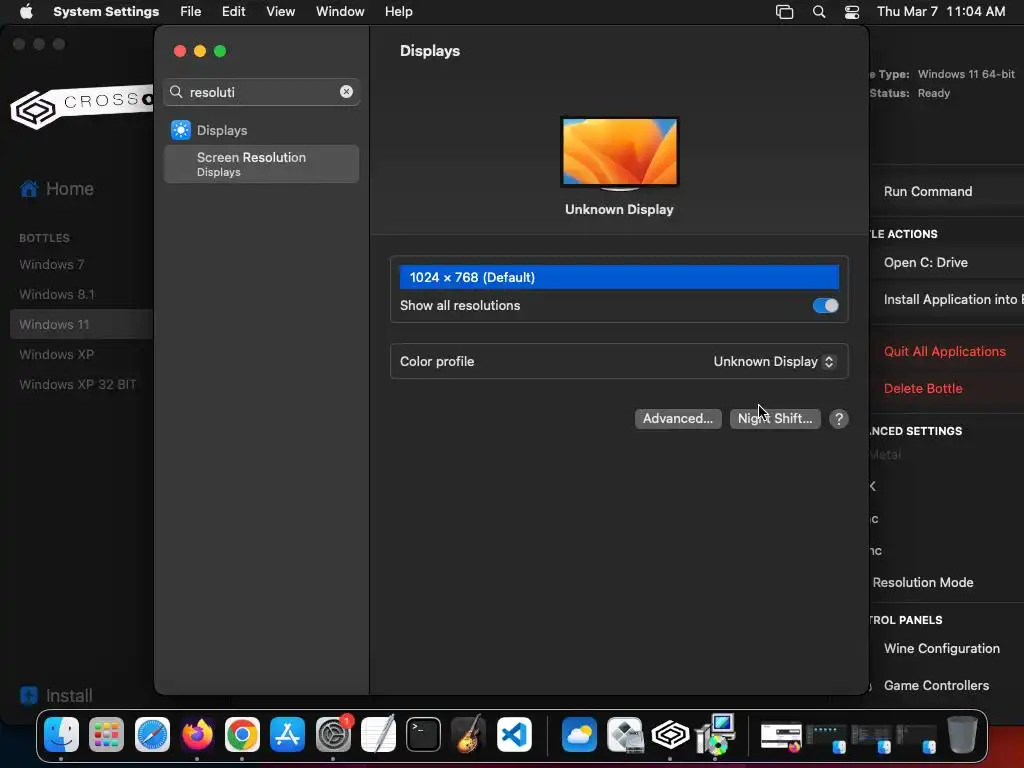Screen dimensions: 1024x768
Task: Click System Settings icon in the Dock
Action: click(x=333, y=735)
